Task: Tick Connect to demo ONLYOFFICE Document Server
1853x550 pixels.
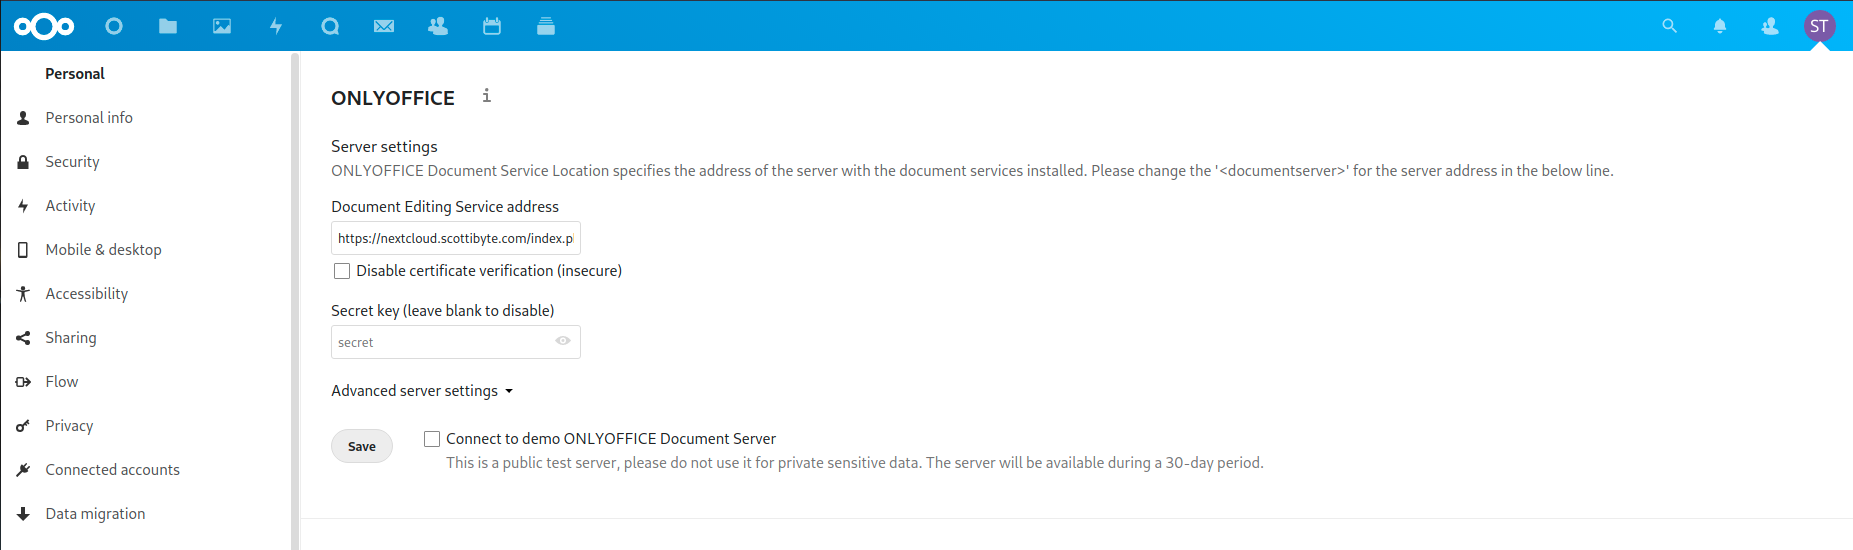Action: pyautogui.click(x=432, y=439)
